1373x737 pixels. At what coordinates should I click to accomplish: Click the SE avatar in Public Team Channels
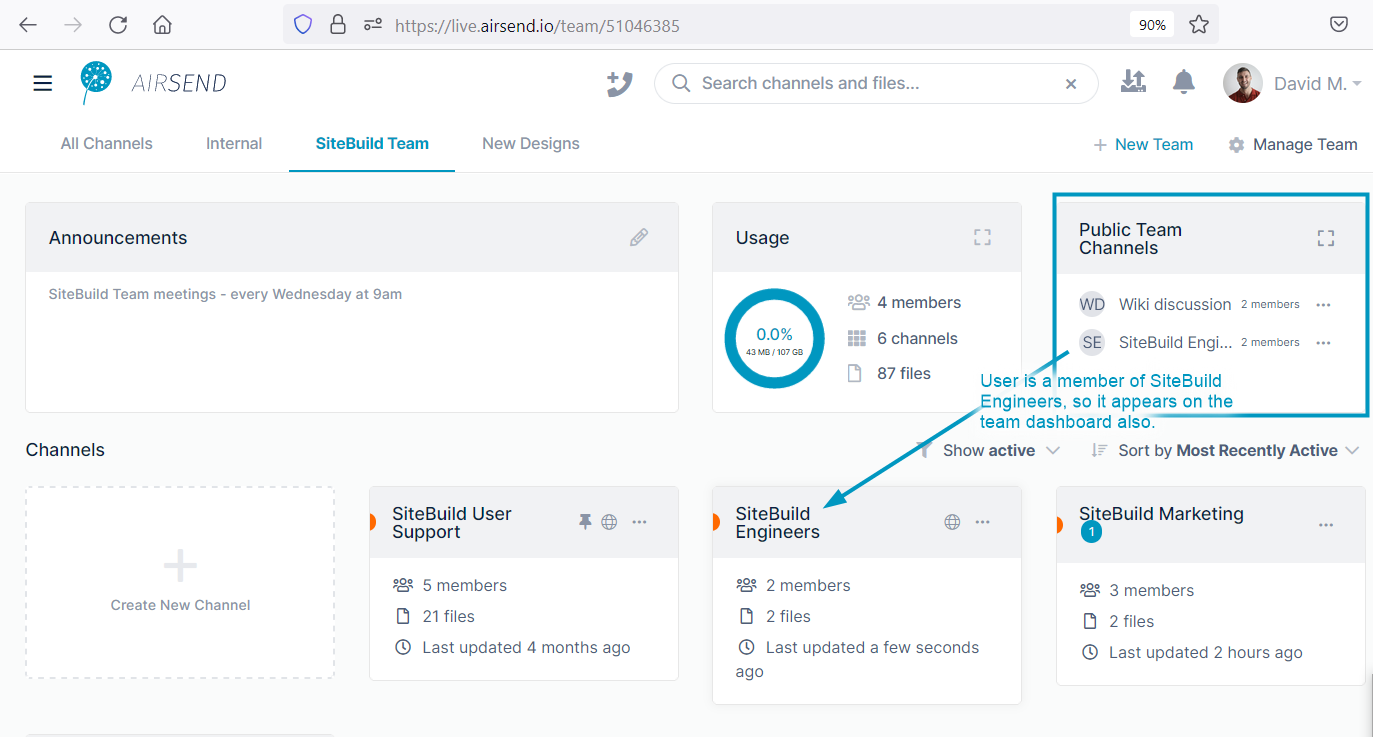[1092, 342]
